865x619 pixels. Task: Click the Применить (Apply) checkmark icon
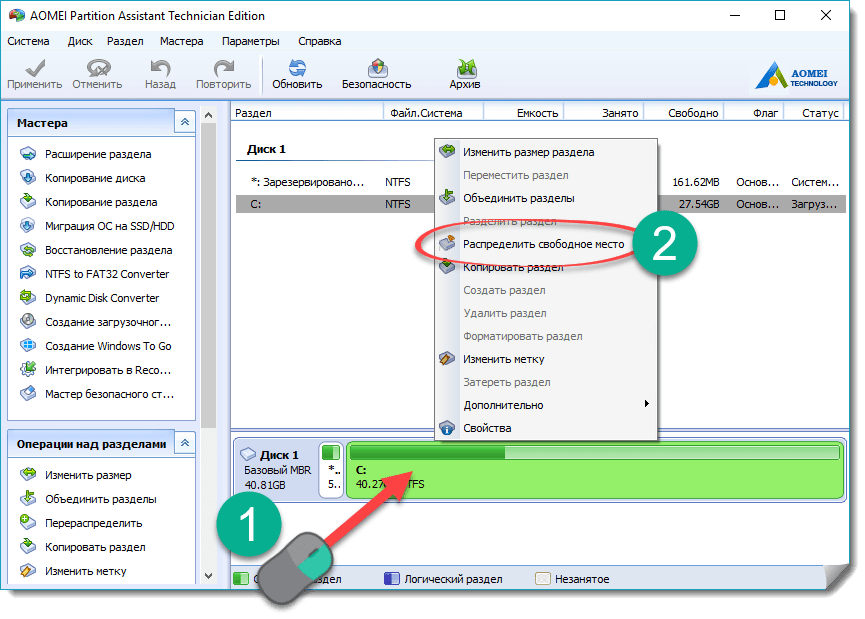pos(35,68)
